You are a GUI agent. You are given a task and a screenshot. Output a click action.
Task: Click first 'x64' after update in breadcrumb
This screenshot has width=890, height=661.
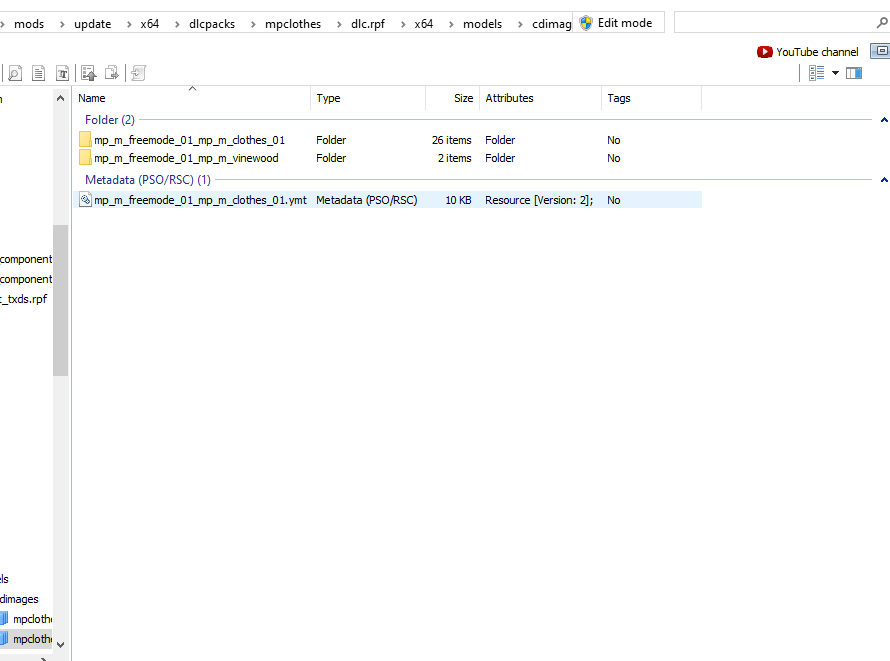[150, 24]
